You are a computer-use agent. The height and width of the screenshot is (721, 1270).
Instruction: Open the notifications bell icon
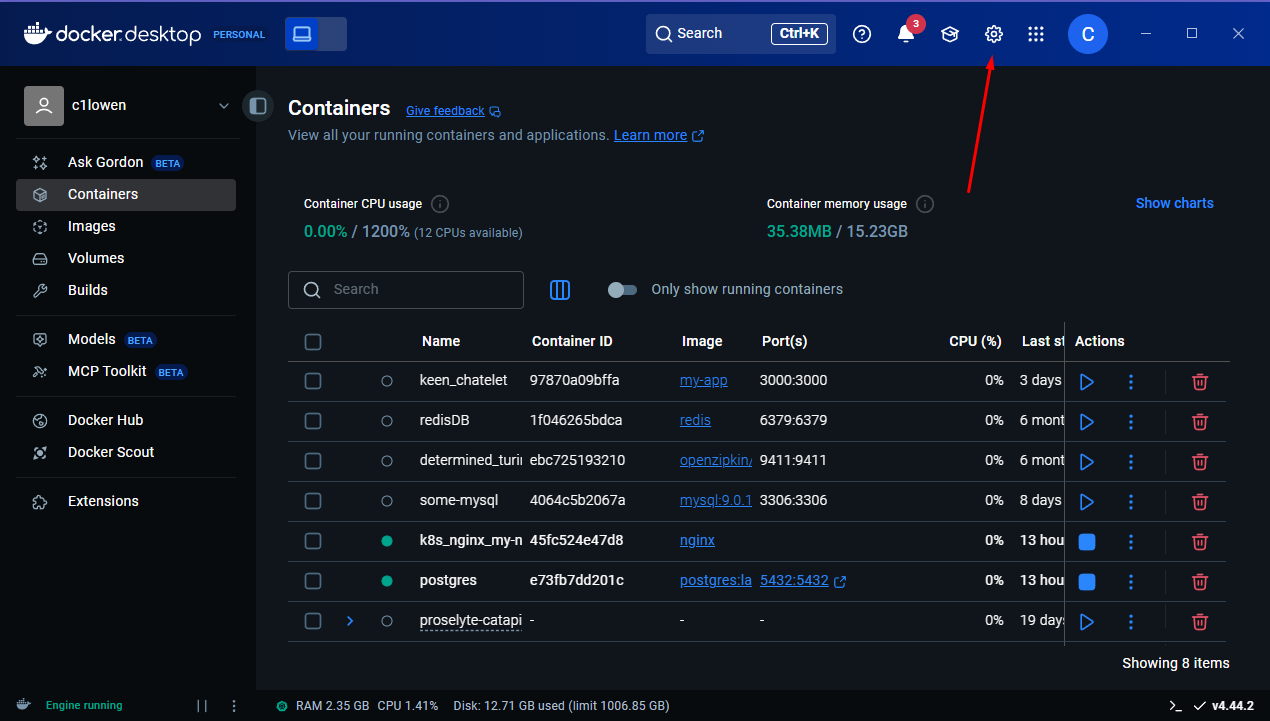point(906,34)
